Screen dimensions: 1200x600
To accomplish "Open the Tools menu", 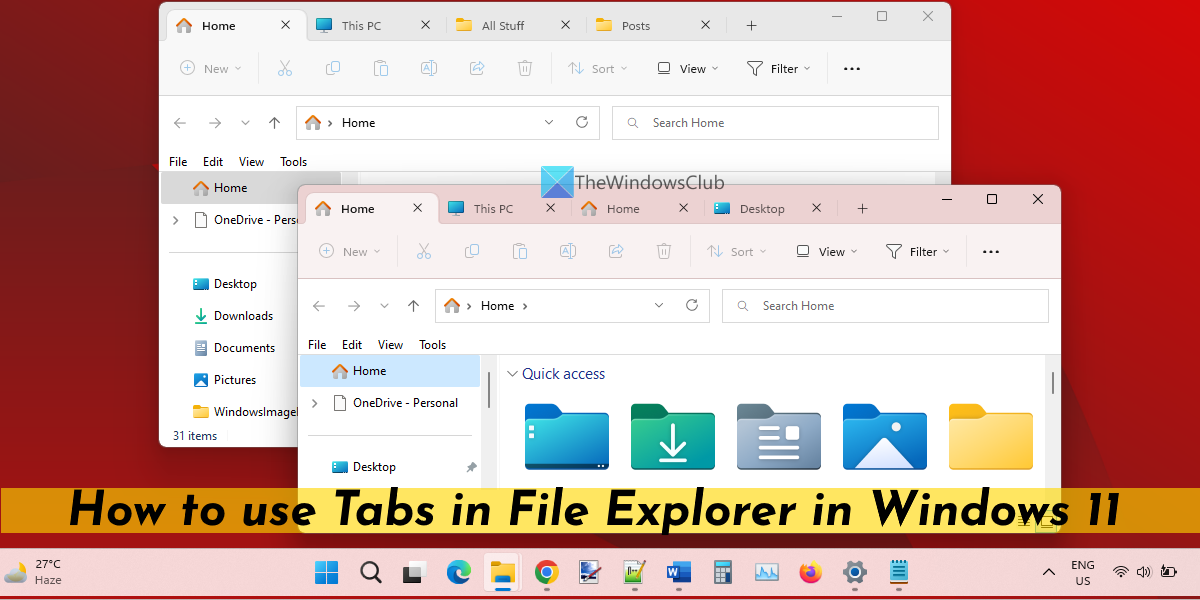I will click(x=432, y=344).
